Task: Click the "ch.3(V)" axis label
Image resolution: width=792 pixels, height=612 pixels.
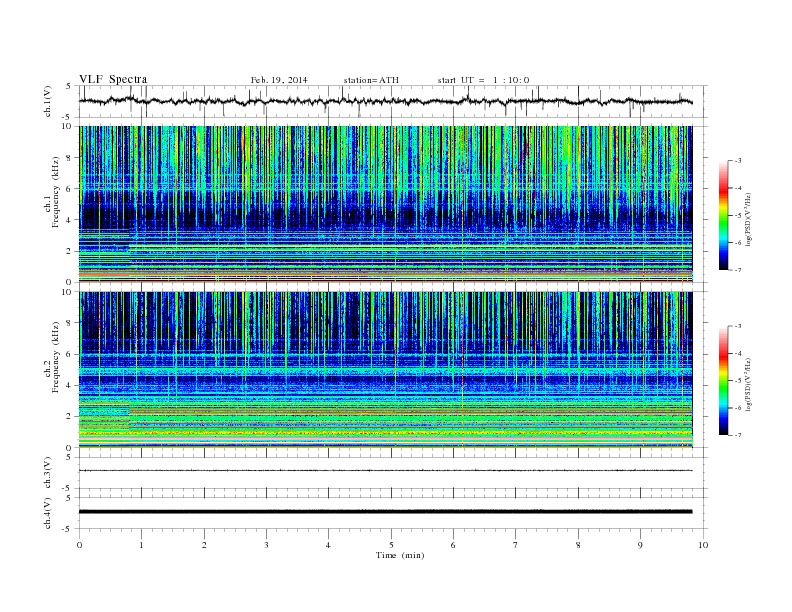Action: pyautogui.click(x=48, y=472)
